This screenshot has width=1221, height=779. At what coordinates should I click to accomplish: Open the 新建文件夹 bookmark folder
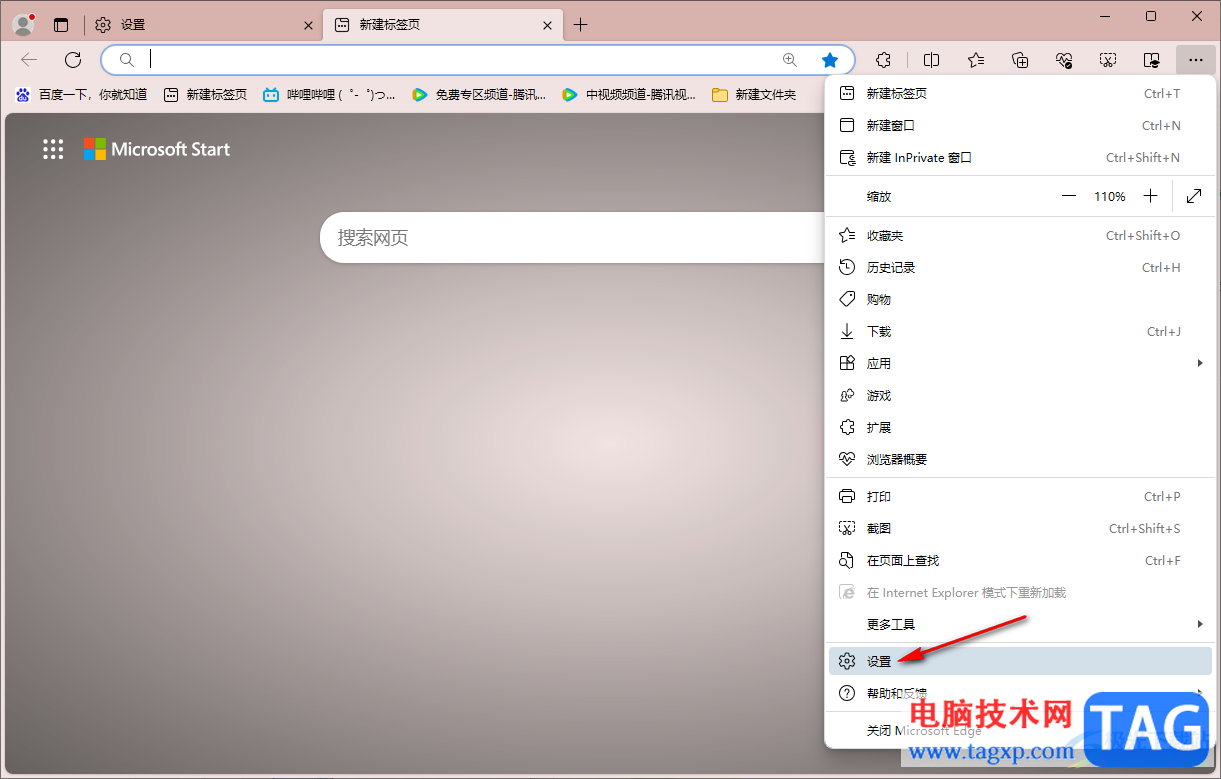(x=754, y=95)
